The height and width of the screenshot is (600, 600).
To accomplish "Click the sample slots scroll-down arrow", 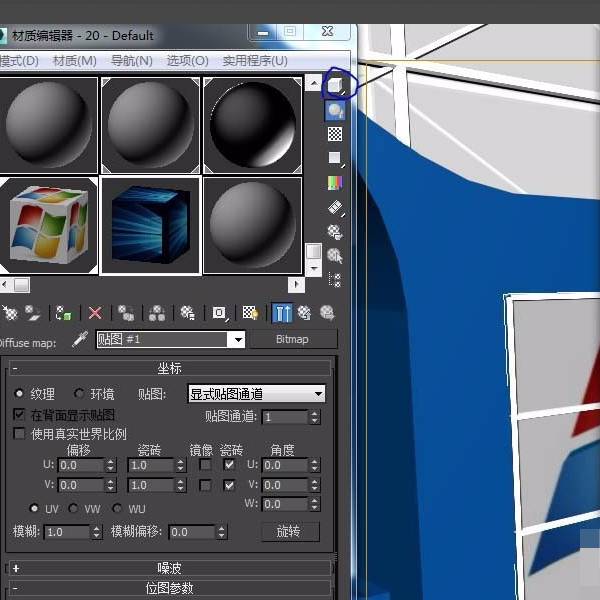I will (314, 268).
